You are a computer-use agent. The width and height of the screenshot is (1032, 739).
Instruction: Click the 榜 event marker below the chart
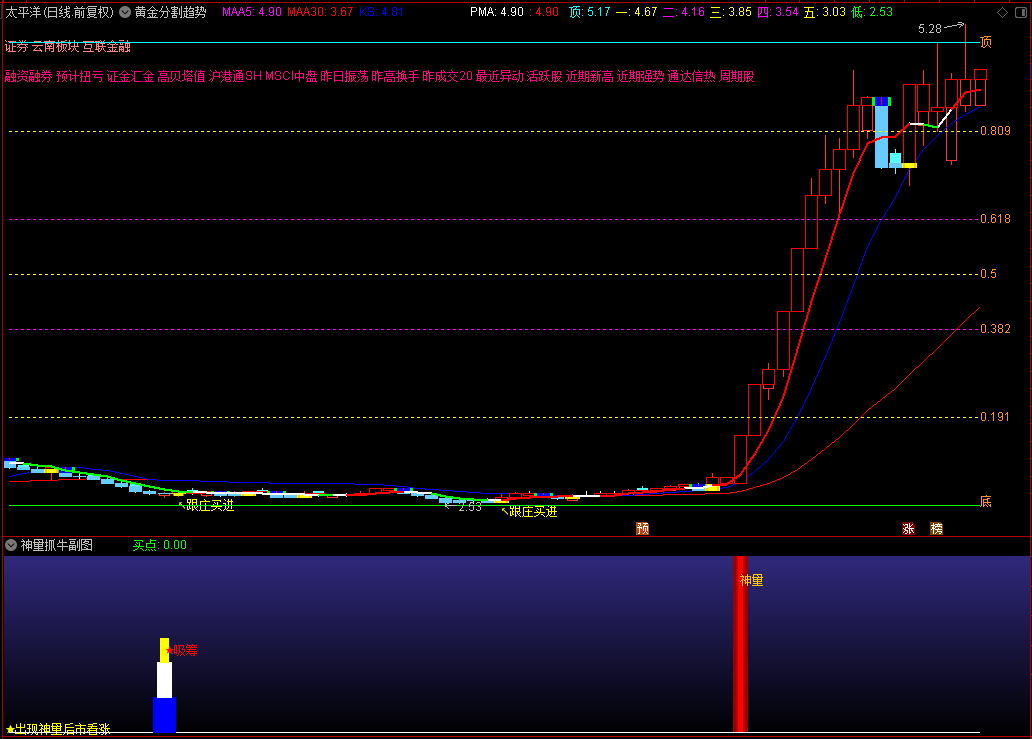tap(937, 528)
